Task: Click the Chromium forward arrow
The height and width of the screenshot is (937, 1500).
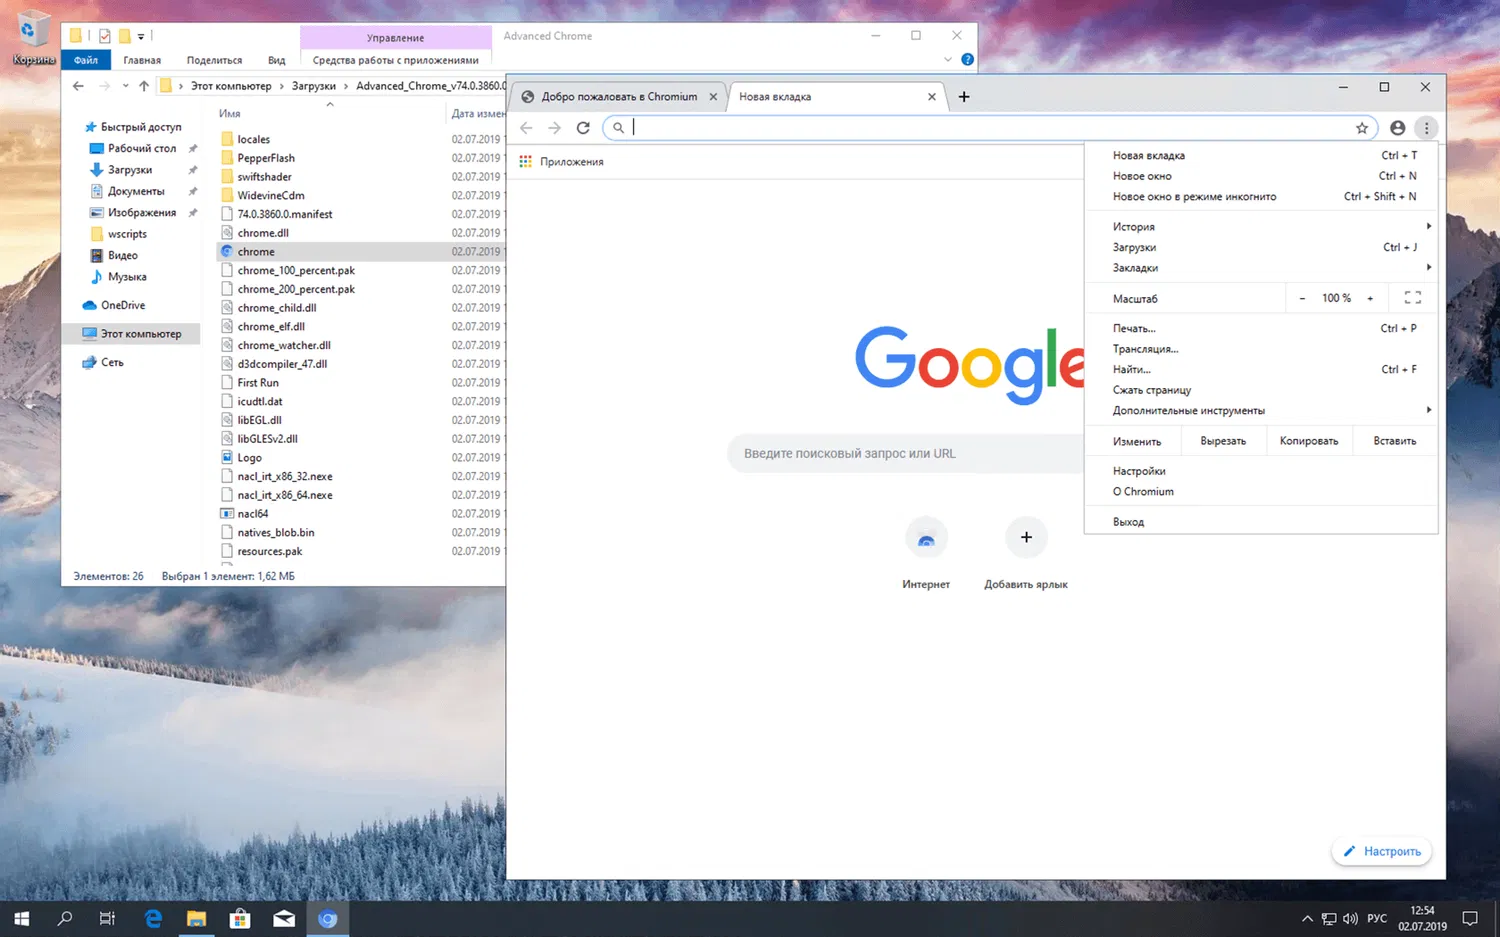Action: 554,128
